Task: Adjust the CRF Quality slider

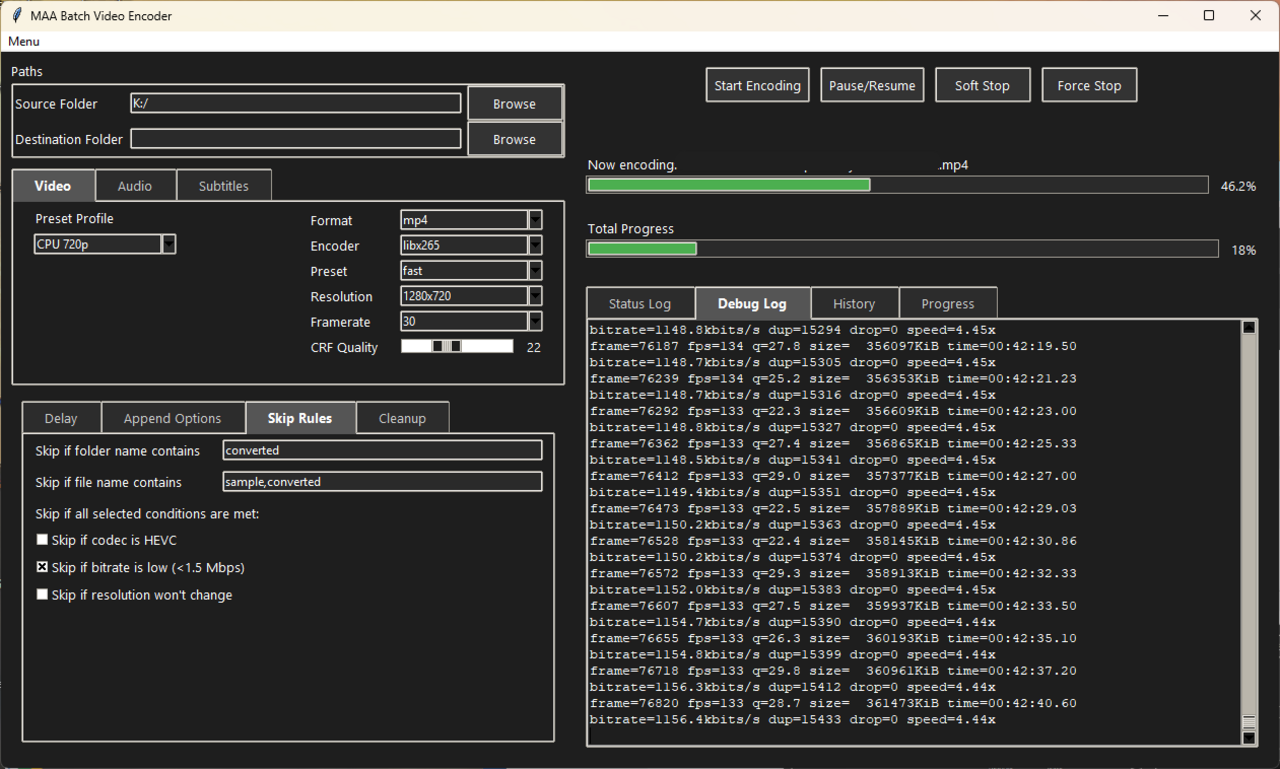Action: (x=457, y=346)
